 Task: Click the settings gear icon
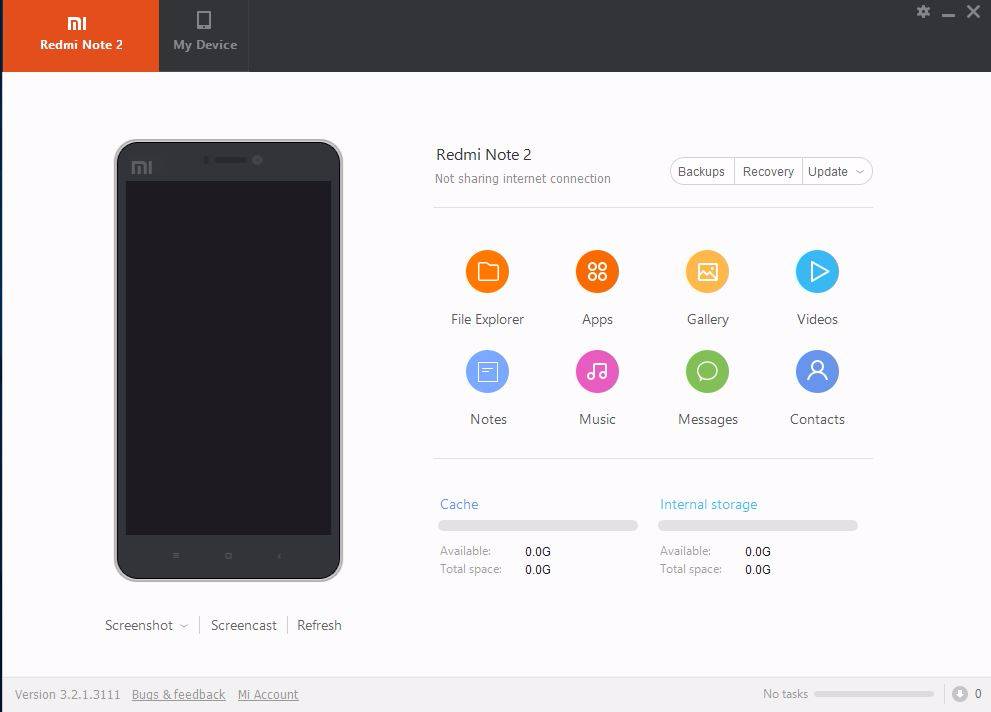[x=923, y=12]
